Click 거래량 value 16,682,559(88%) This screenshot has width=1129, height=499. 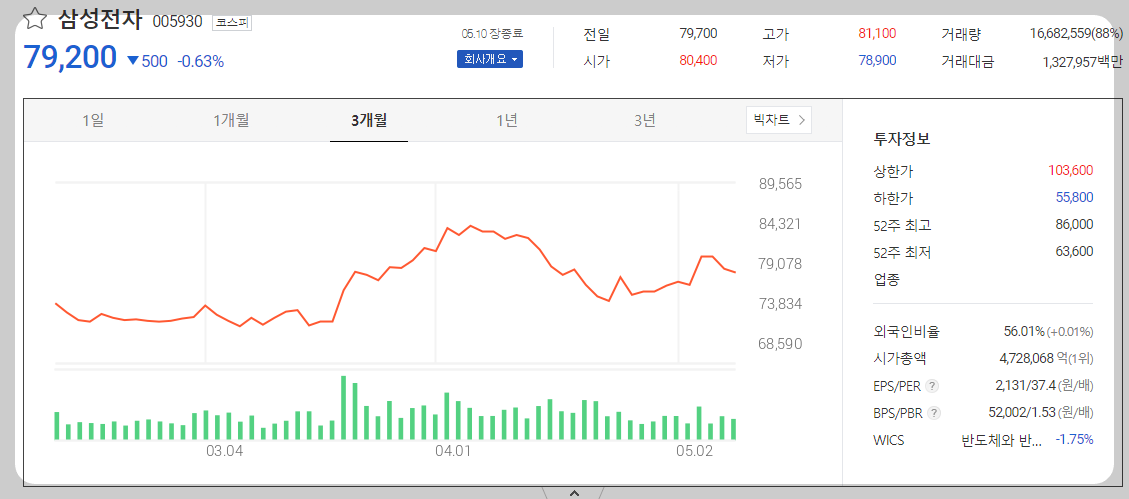[x=1076, y=33]
